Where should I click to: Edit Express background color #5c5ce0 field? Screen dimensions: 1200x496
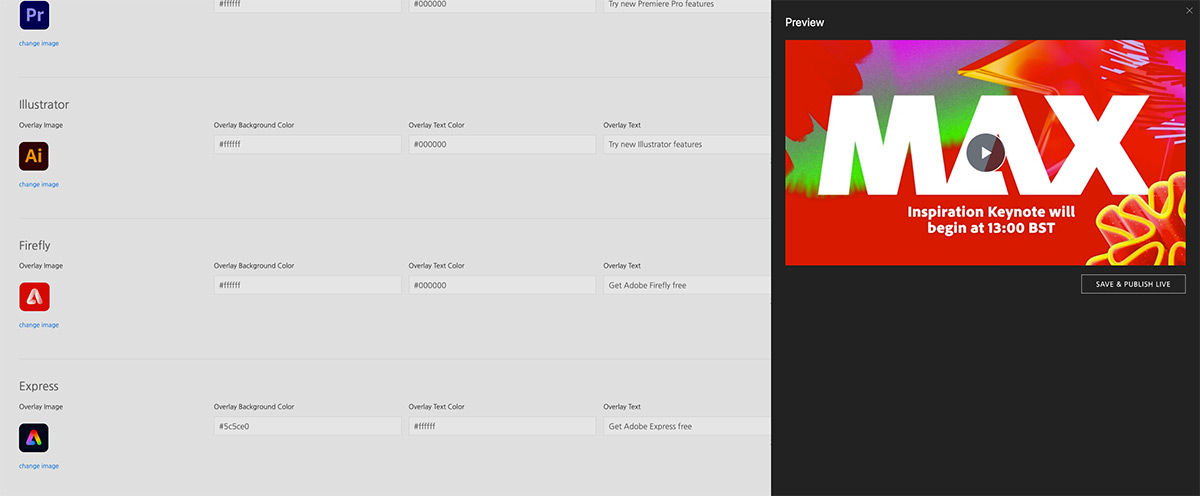(x=307, y=426)
